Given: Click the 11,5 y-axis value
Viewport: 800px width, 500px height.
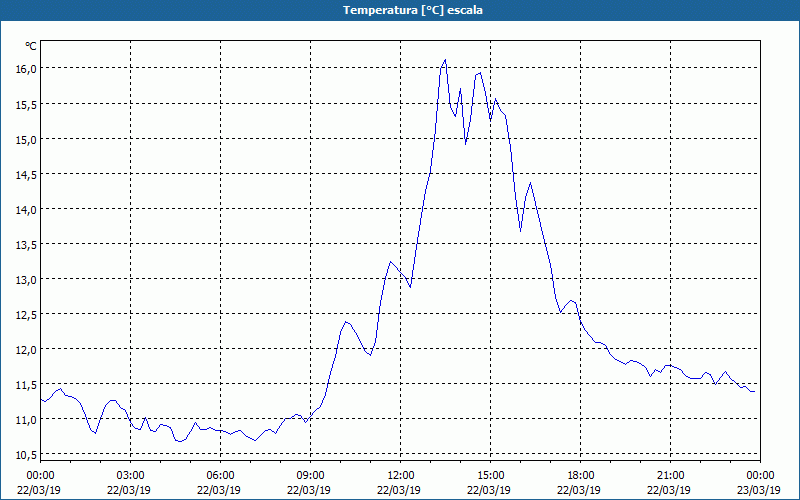Looking at the screenshot, I should [x=26, y=385].
